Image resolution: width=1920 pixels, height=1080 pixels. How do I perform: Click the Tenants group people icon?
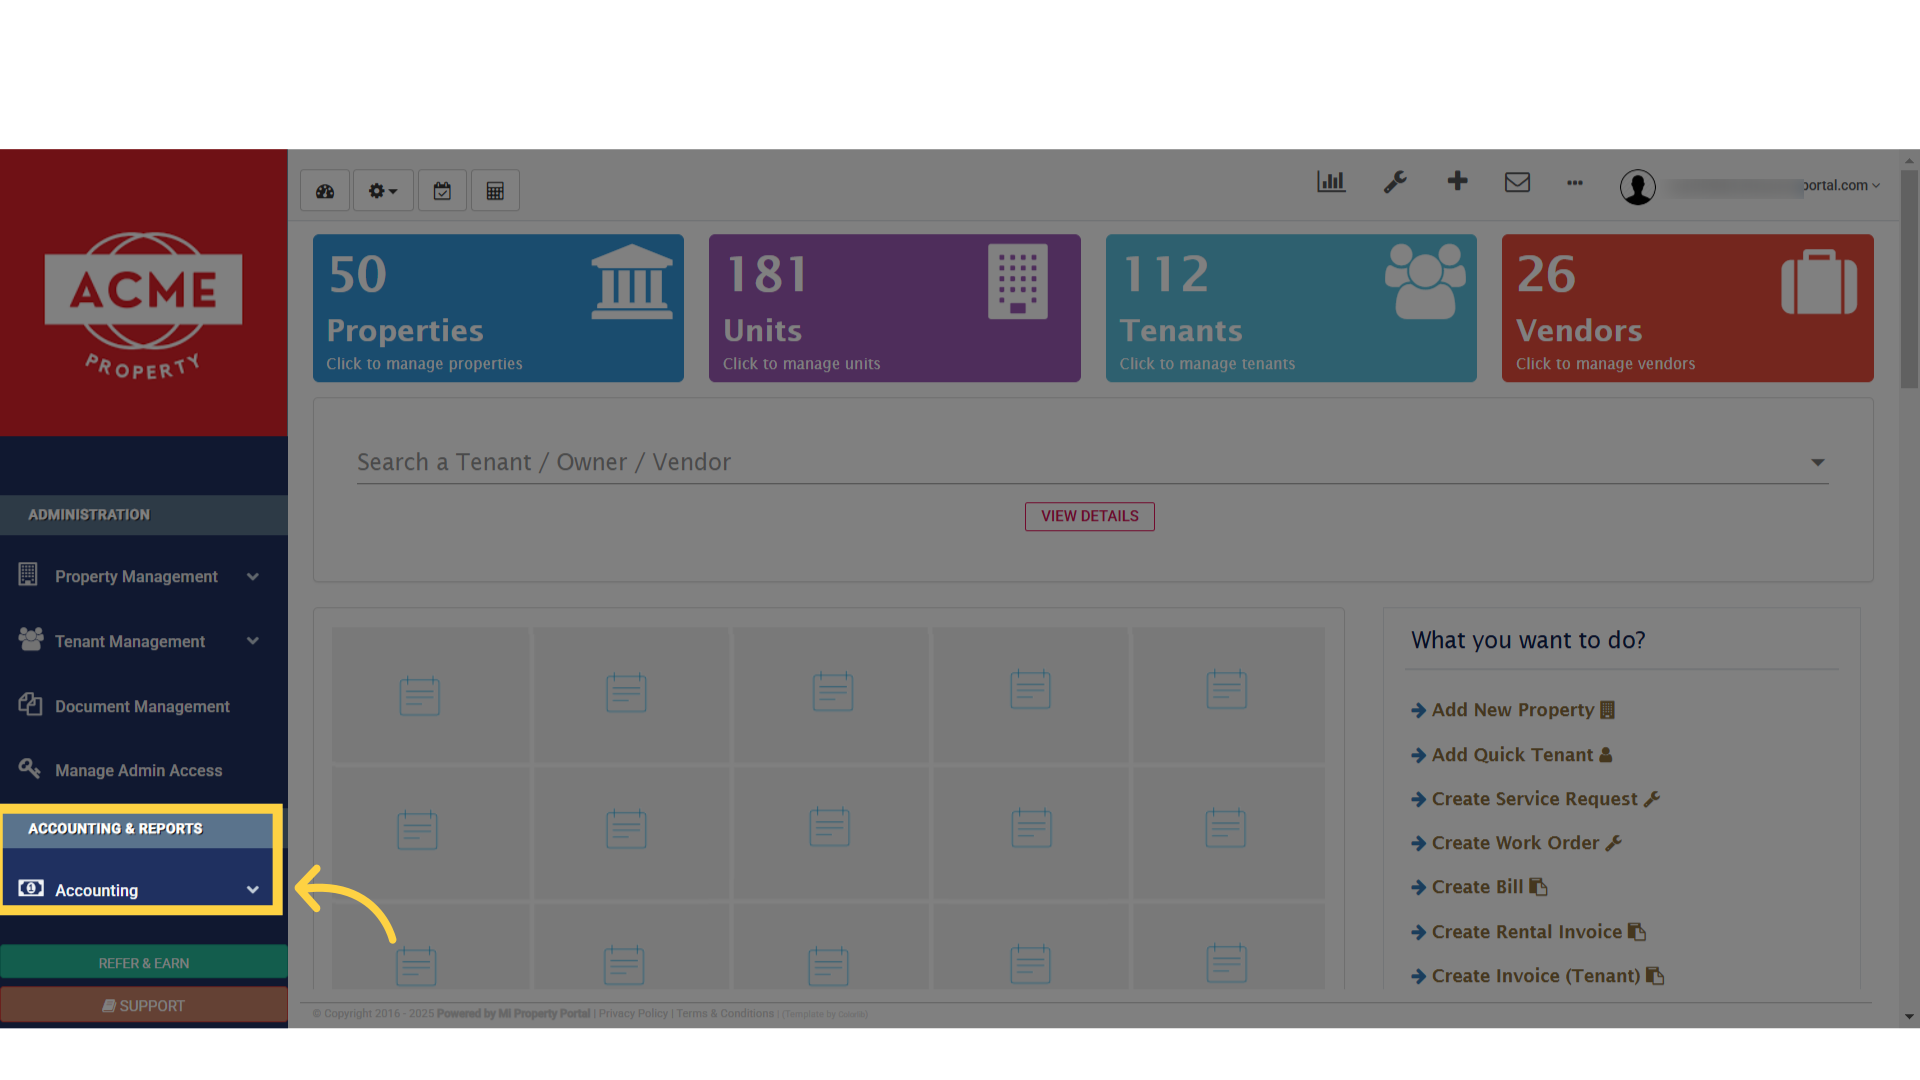[1424, 282]
